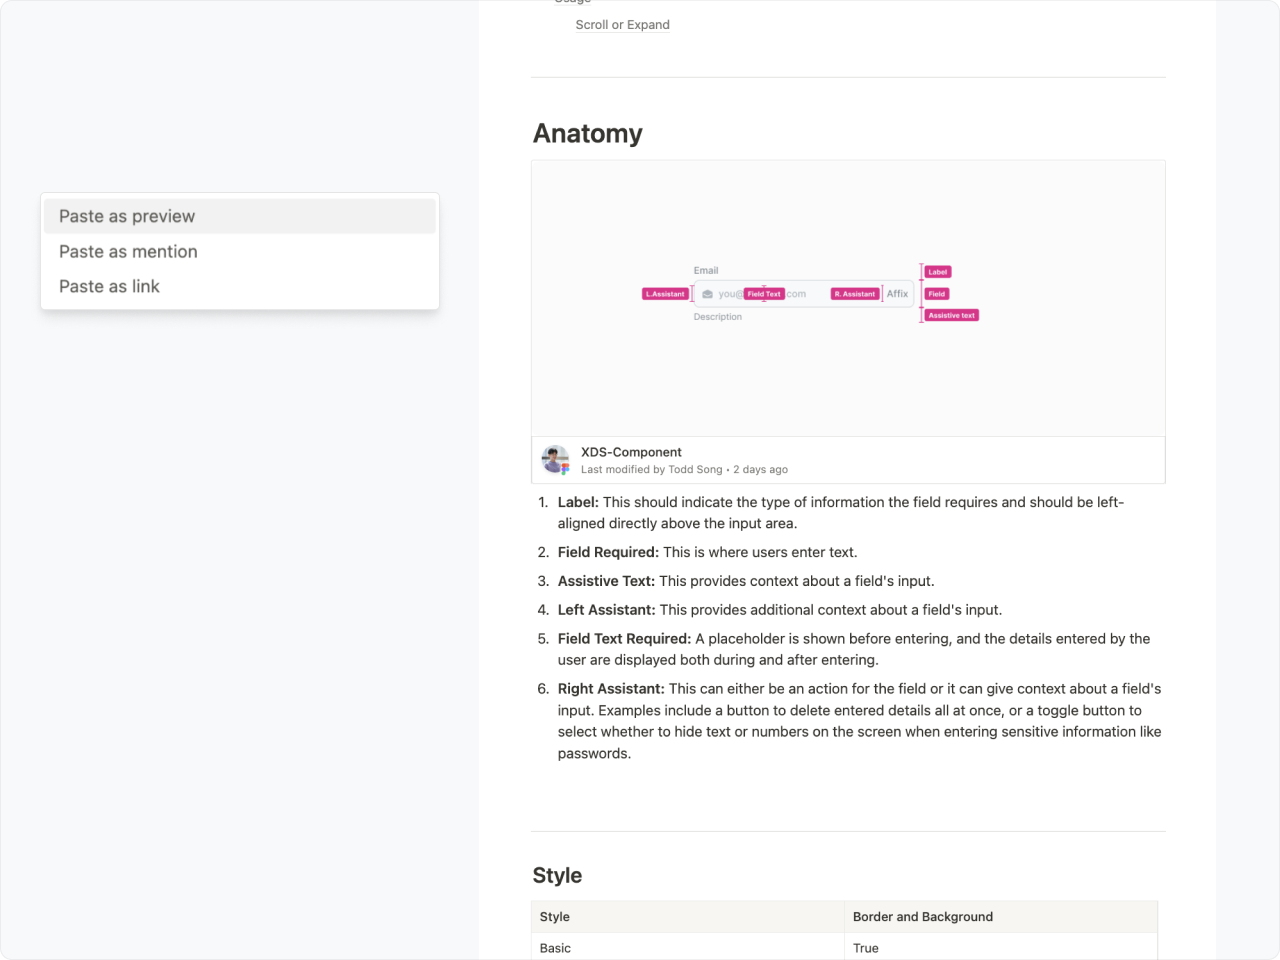Select the Basic table cell
The height and width of the screenshot is (960, 1280).
coord(688,948)
